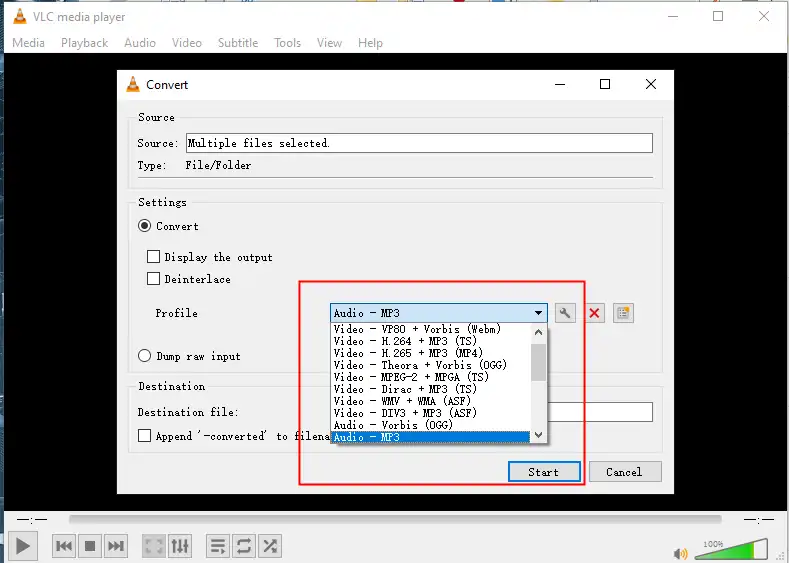Click VLC cone icon in main title bar
Screen dimensions: 789x563
(x=20, y=16)
